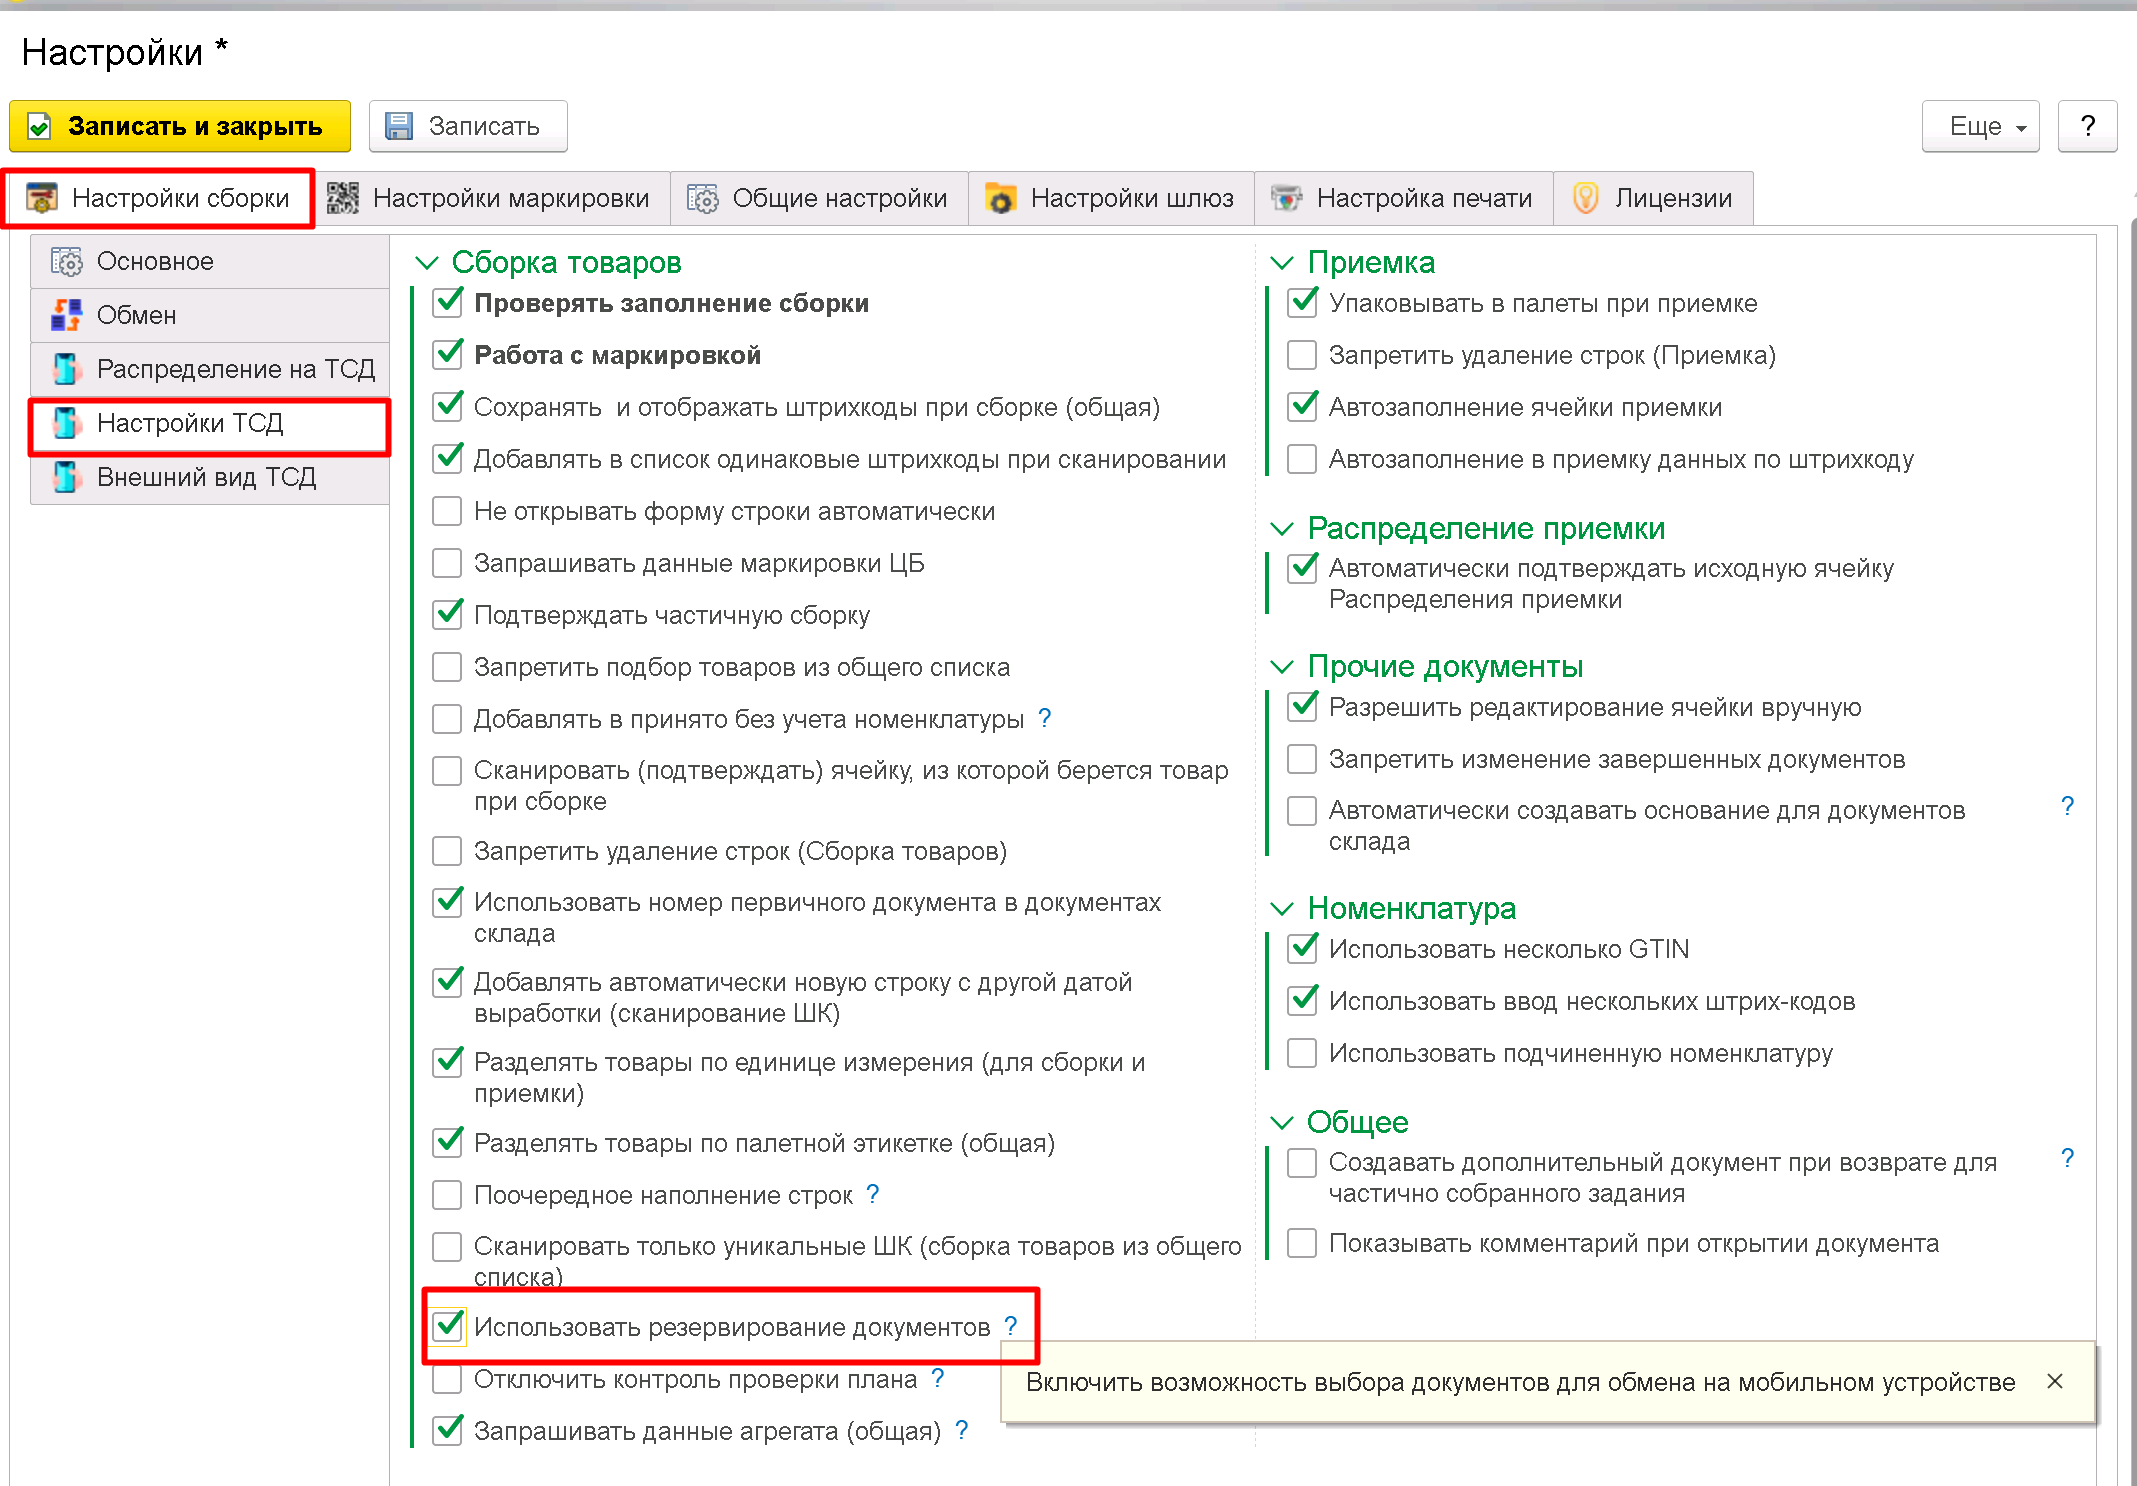Click the QR icon on Настройки маркировки tab
Viewport: 2137px width, 1486px height.
342,199
